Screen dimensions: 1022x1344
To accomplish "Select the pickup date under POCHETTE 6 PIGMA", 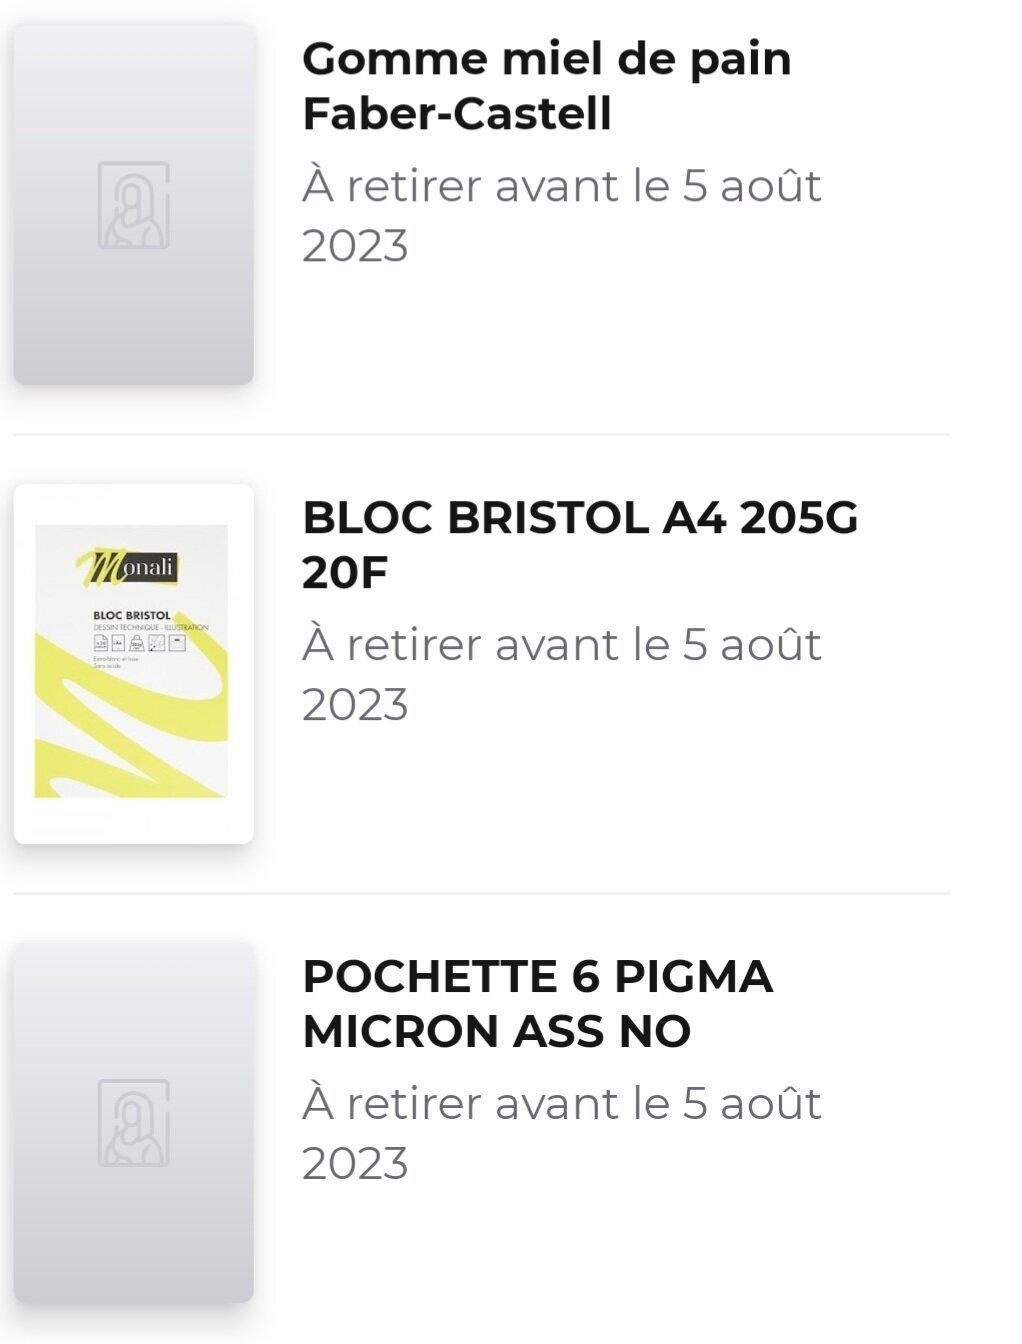I will point(561,1133).
